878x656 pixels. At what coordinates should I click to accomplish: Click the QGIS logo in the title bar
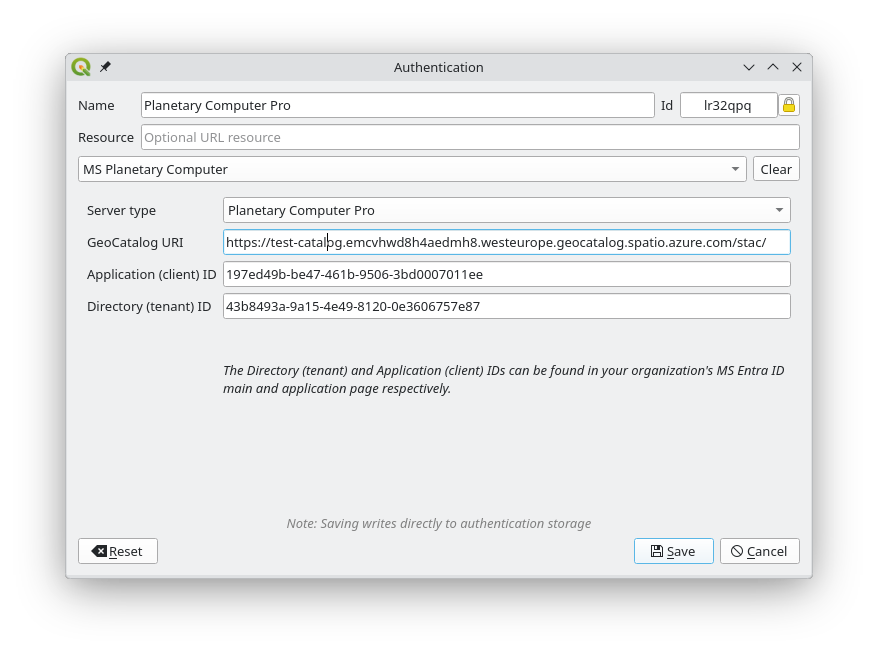pyautogui.click(x=81, y=67)
